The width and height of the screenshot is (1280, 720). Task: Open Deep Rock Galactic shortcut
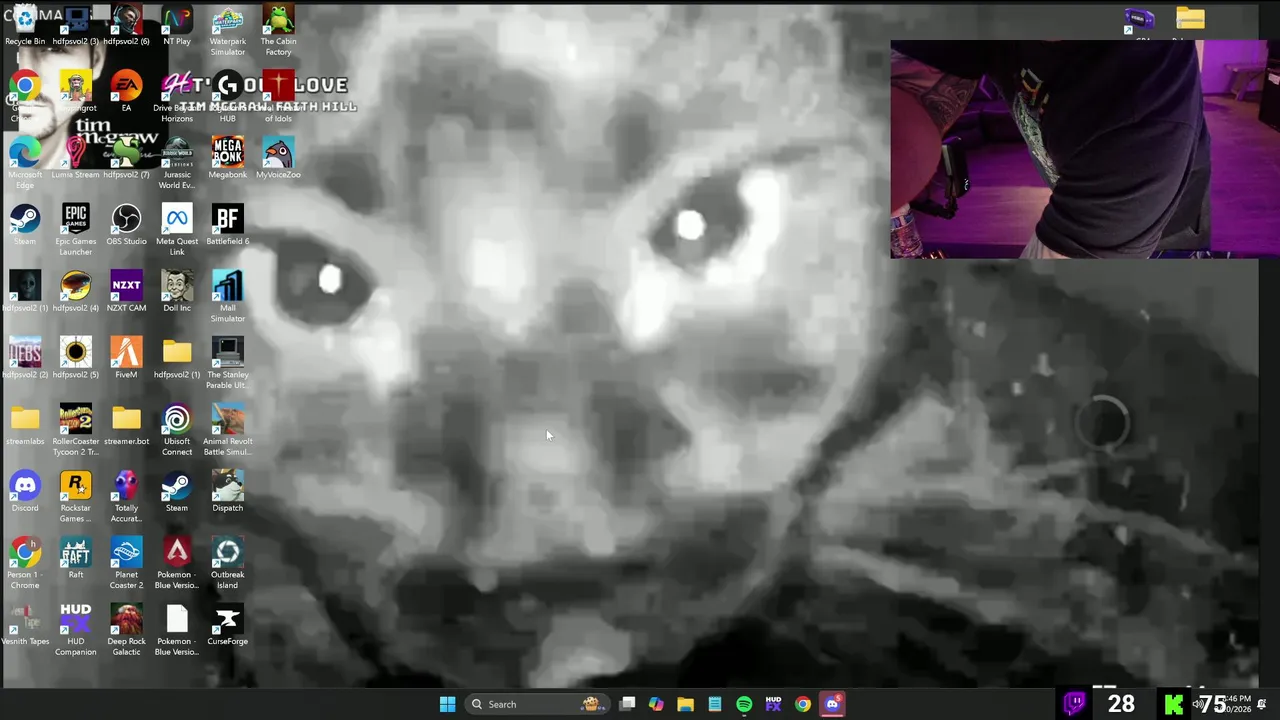tap(126, 631)
